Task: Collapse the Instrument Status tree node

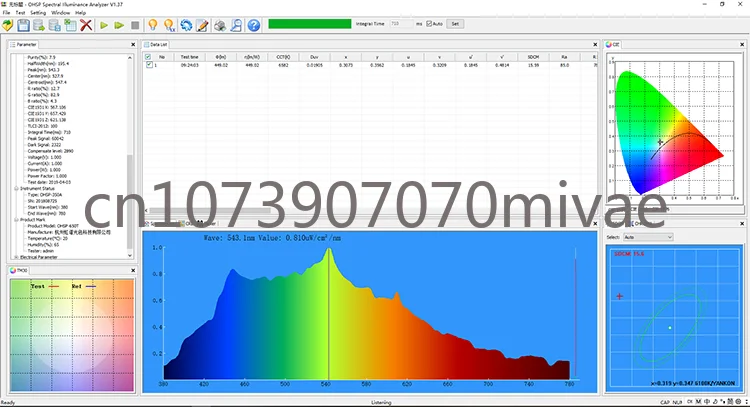Action: [16, 188]
